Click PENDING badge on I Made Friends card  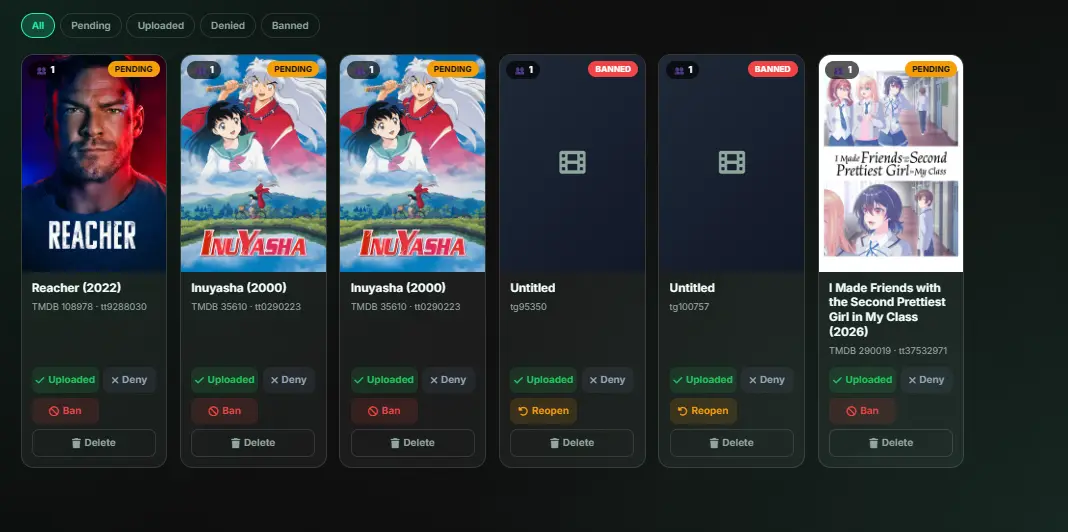930,69
